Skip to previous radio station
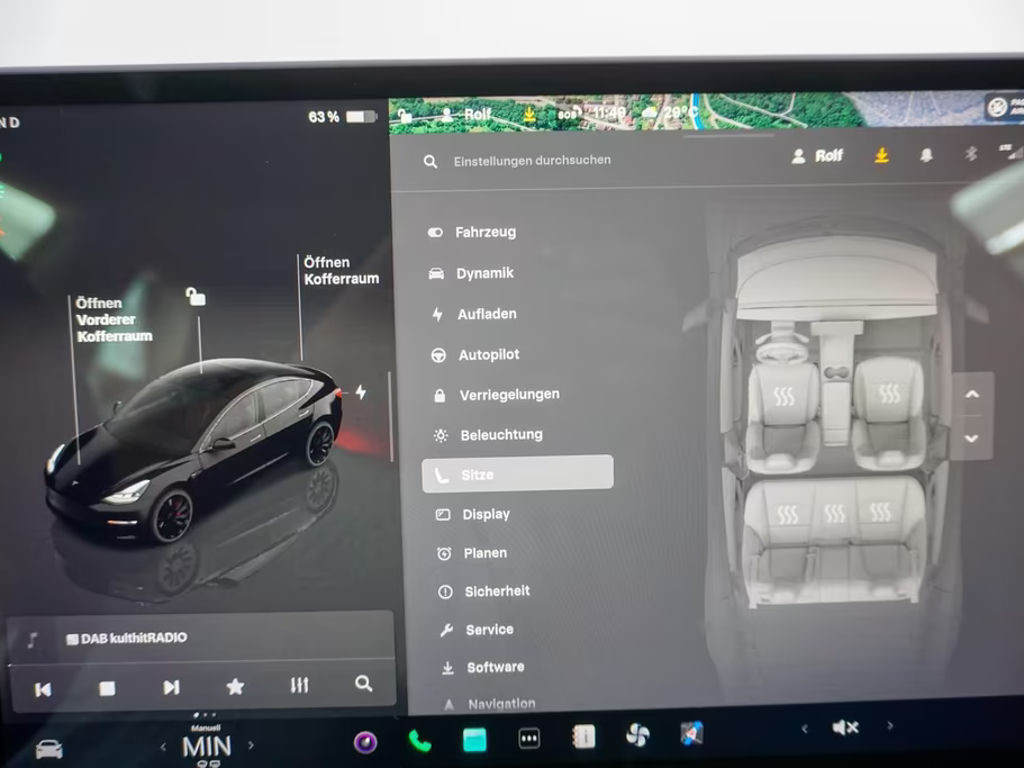The width and height of the screenshot is (1024, 768). [x=43, y=689]
